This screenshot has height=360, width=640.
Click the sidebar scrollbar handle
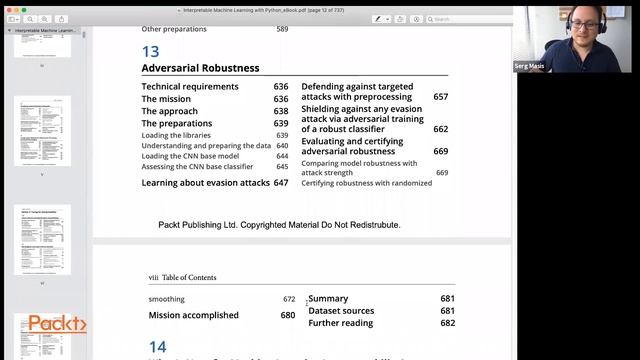coord(84,35)
